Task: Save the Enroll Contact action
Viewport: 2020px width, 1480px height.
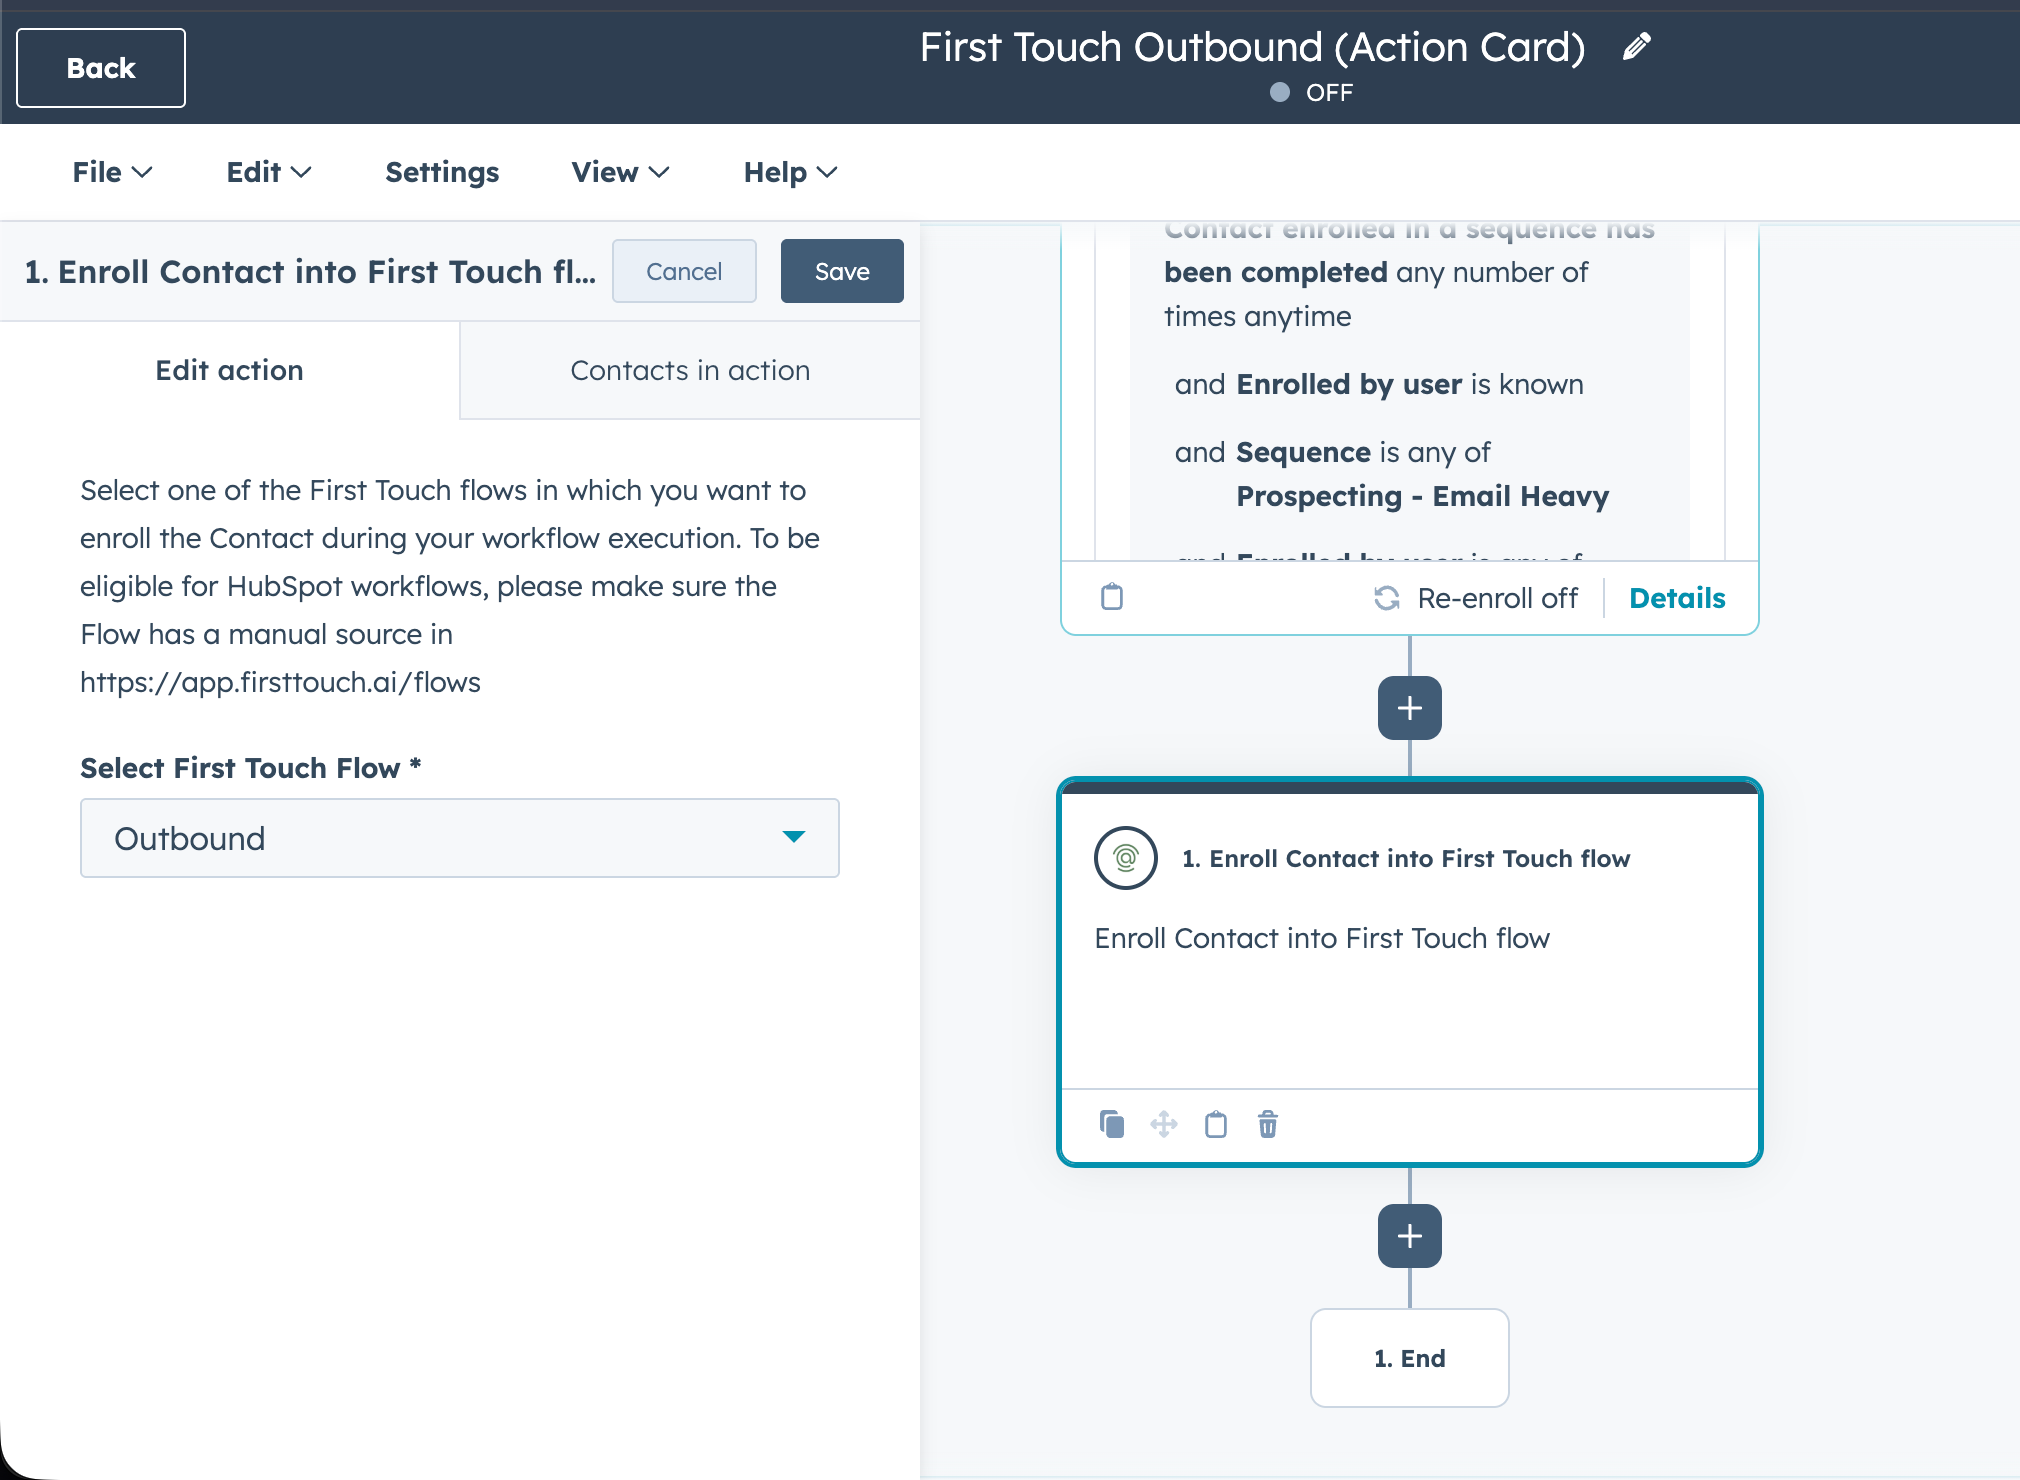Action: coord(841,271)
